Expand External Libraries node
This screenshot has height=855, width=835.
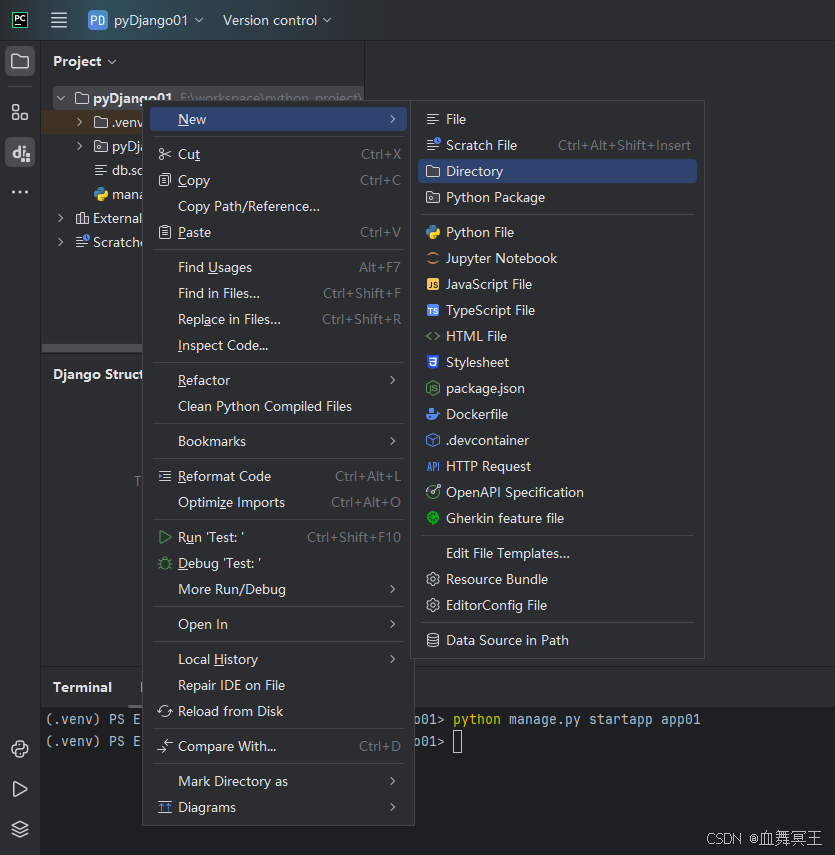point(61,218)
